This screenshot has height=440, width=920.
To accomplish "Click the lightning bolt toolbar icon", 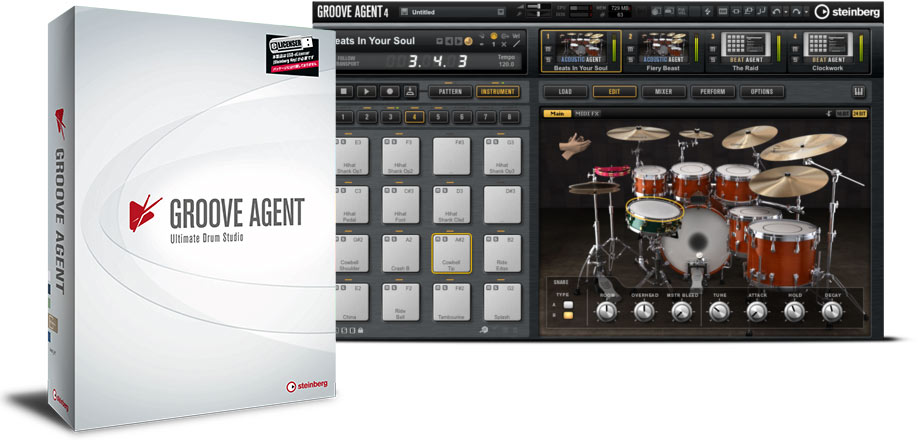I will click(x=708, y=11).
